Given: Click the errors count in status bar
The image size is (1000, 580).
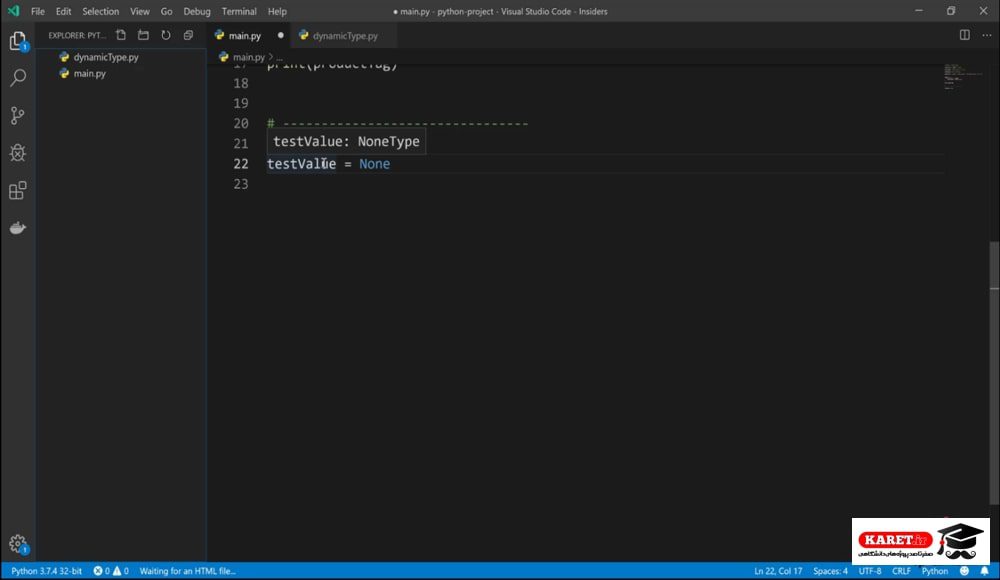Looking at the screenshot, I should [x=102, y=571].
